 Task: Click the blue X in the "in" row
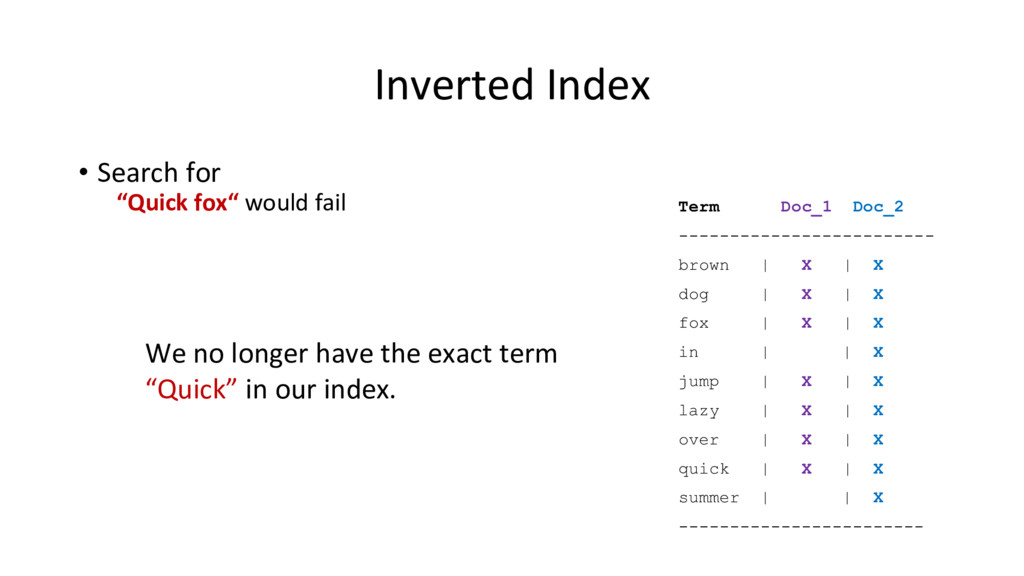pos(878,352)
